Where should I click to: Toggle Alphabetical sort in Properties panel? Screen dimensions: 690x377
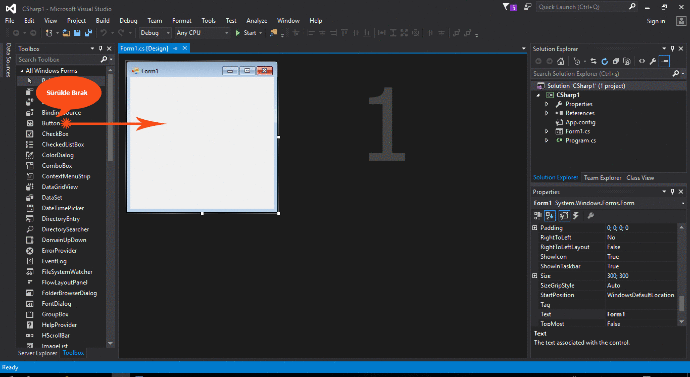pos(550,215)
